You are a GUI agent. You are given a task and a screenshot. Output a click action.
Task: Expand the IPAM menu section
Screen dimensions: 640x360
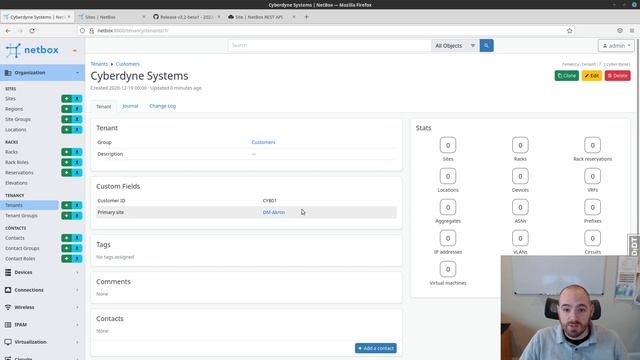pos(42,324)
